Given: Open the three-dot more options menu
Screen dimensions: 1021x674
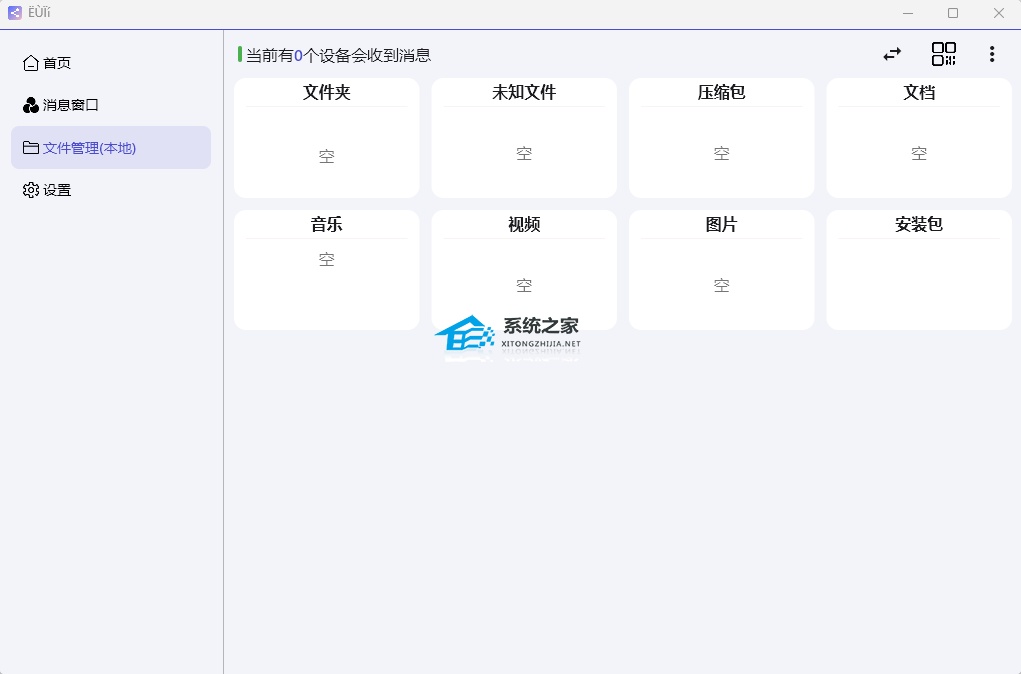Looking at the screenshot, I should pyautogui.click(x=992, y=54).
